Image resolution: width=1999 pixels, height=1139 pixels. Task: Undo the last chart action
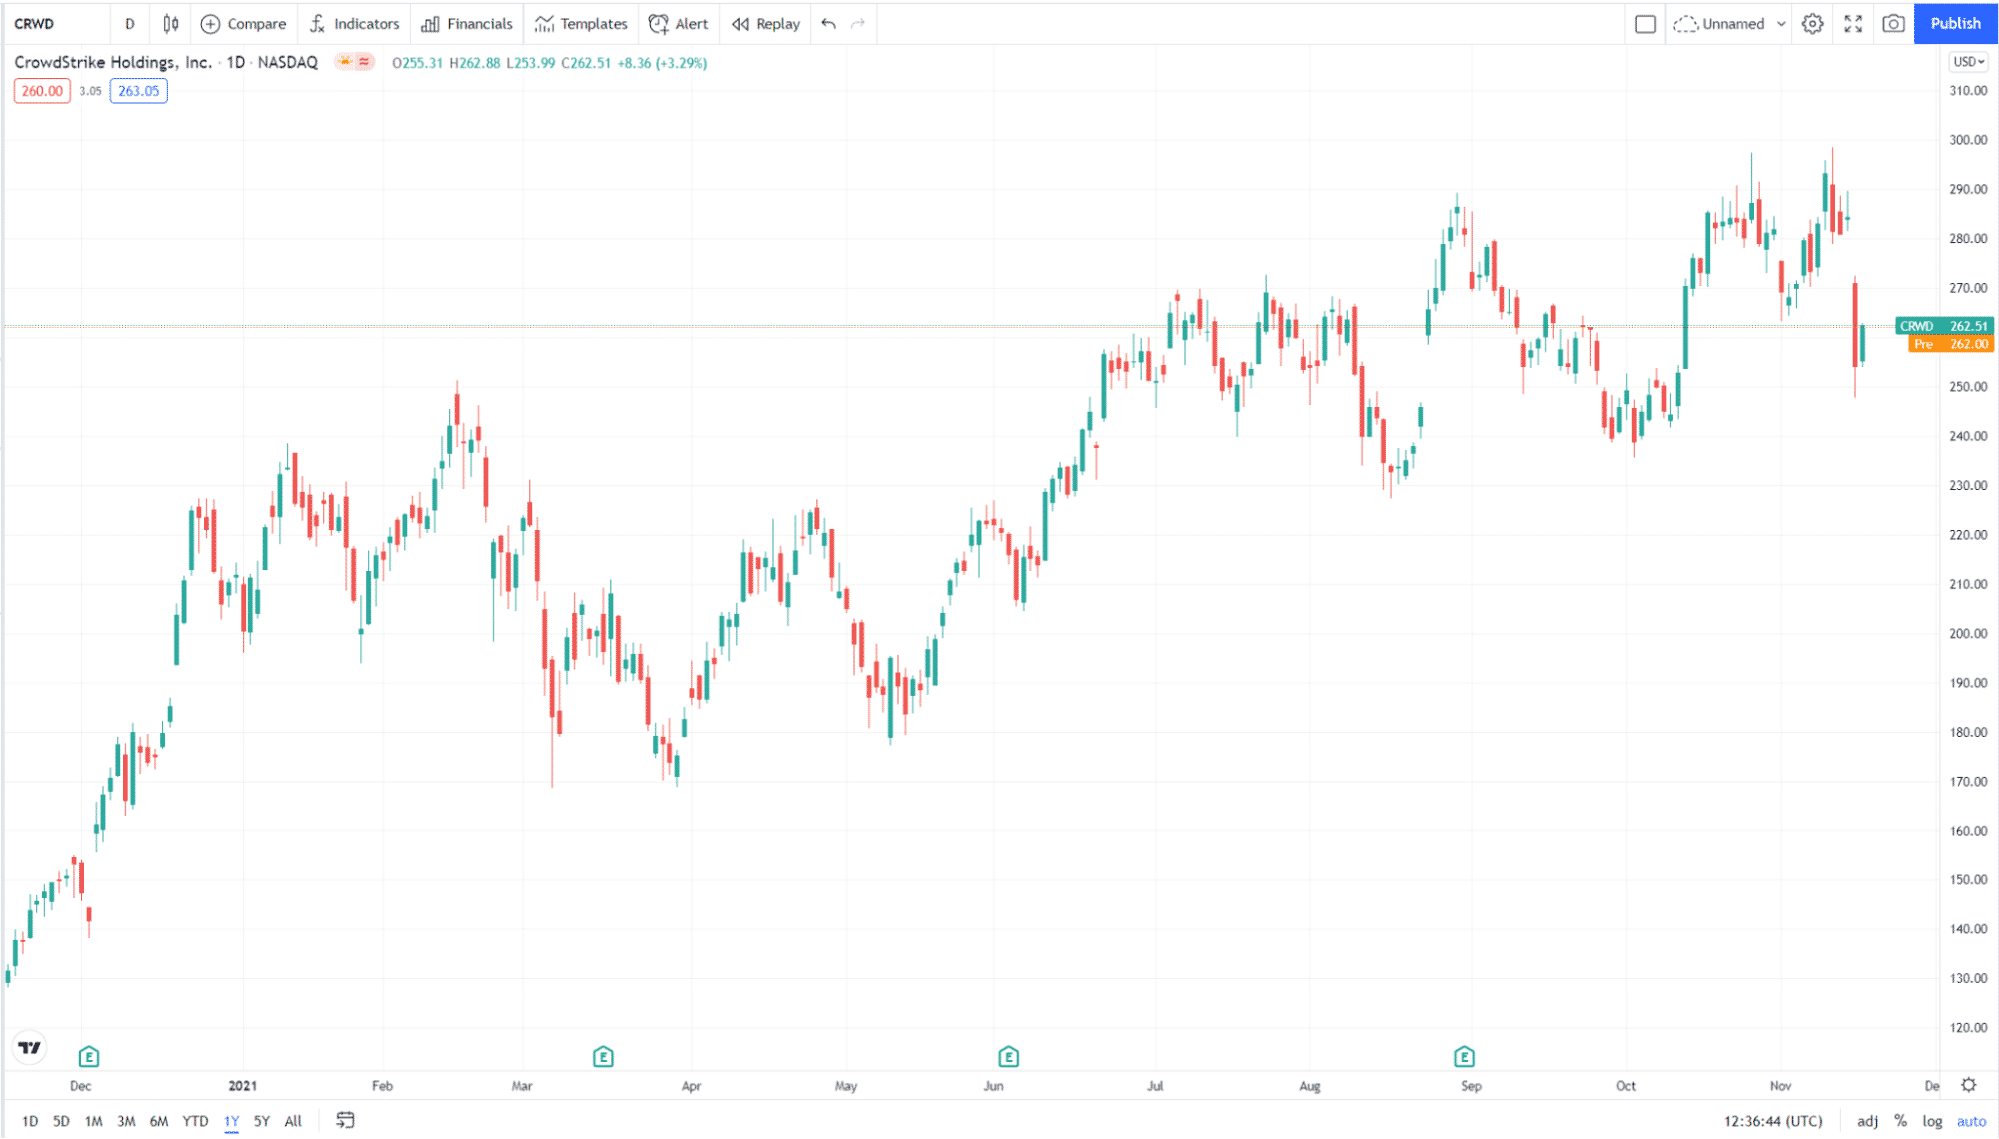[828, 24]
